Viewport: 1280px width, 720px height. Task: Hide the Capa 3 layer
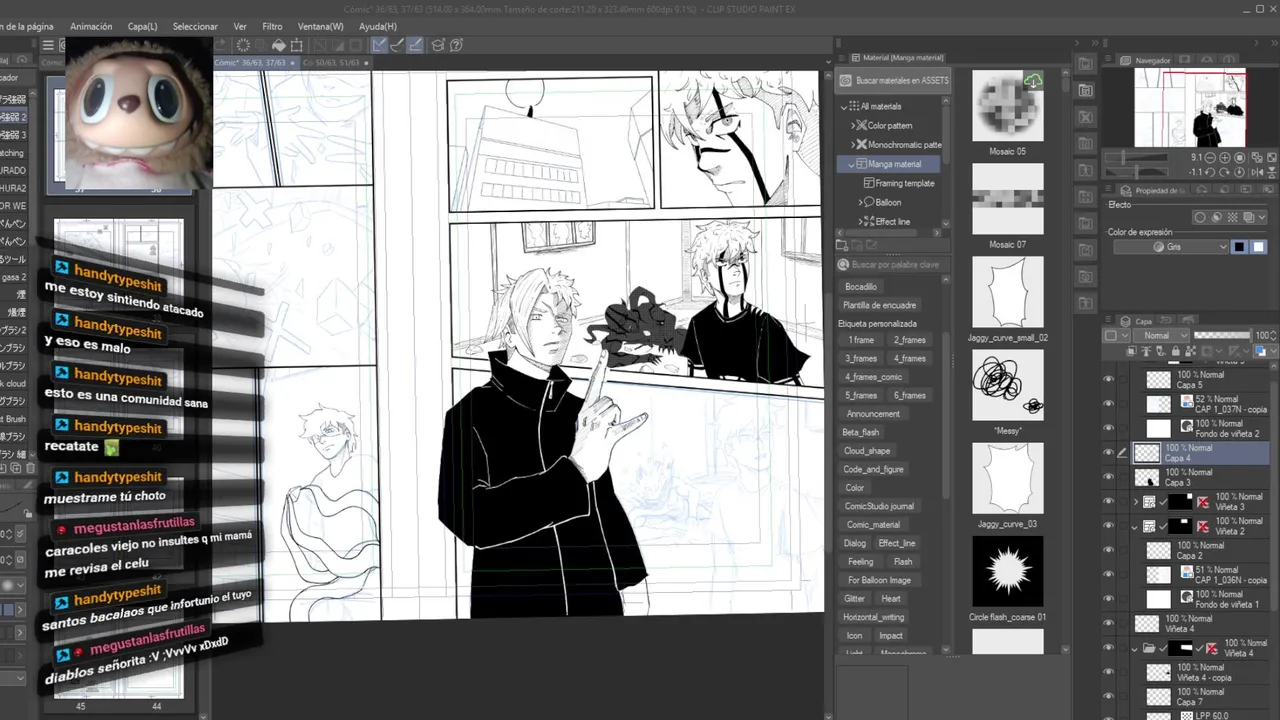(x=1108, y=477)
